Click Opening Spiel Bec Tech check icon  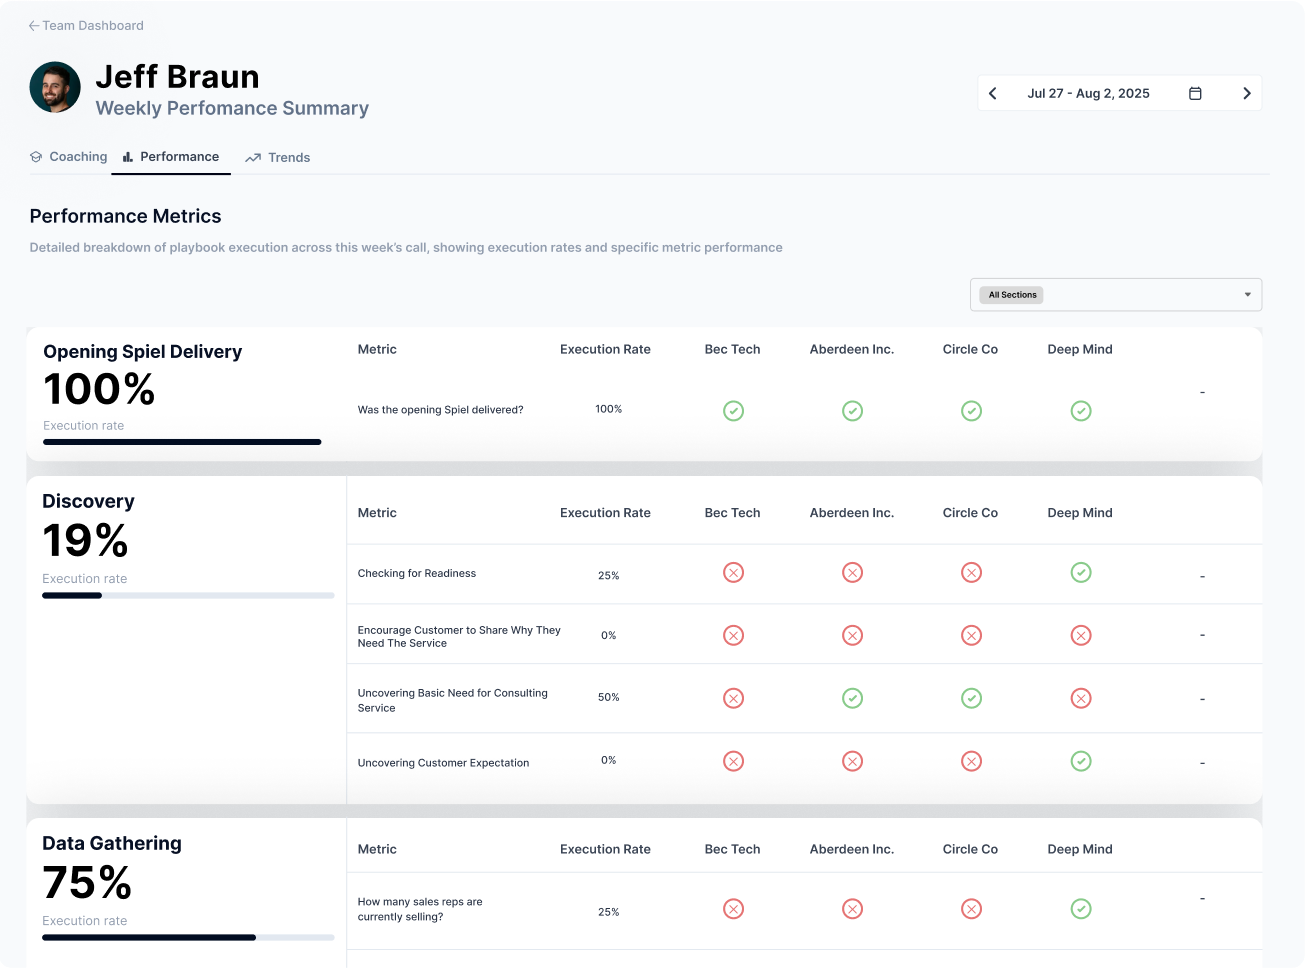[734, 411]
